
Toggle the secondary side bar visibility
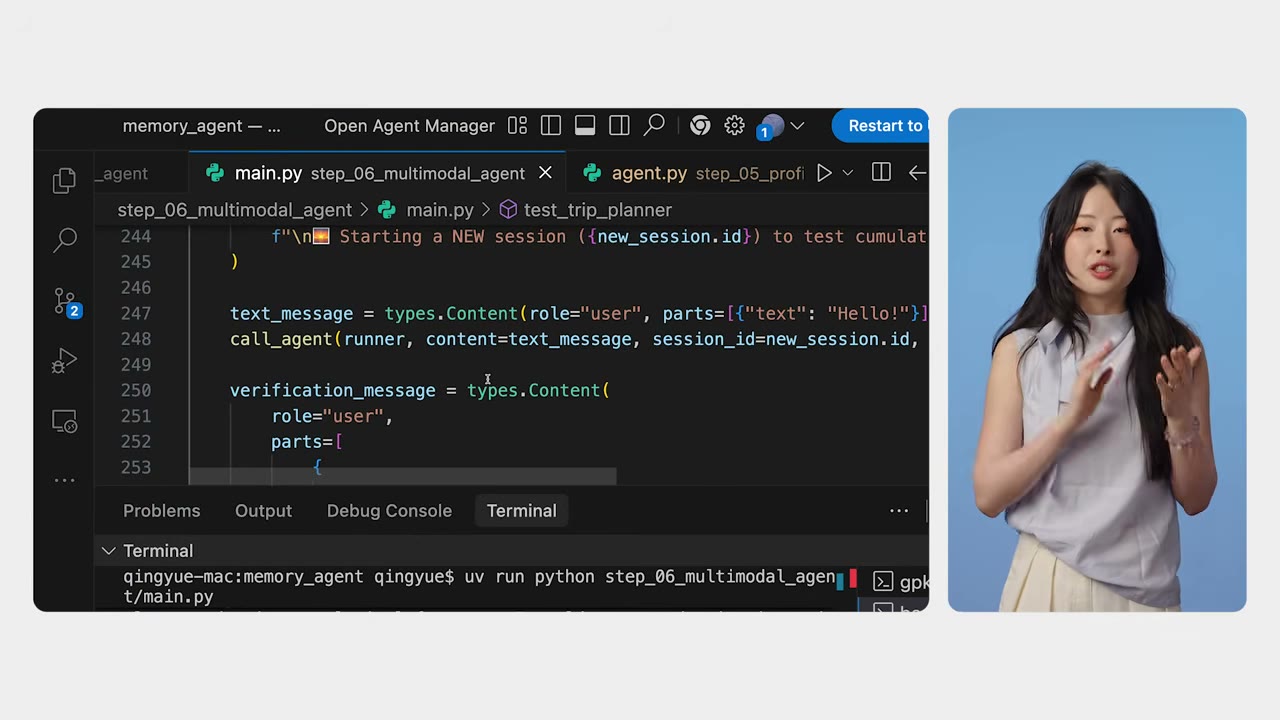point(619,126)
